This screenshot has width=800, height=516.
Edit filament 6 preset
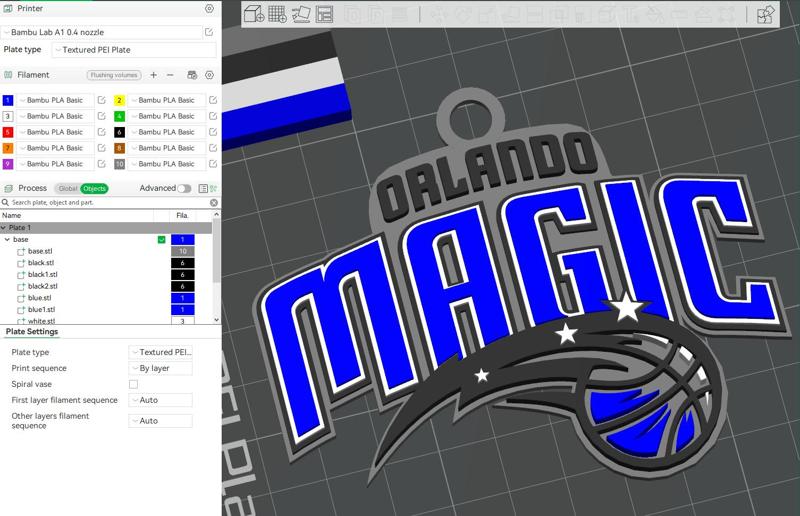213,132
